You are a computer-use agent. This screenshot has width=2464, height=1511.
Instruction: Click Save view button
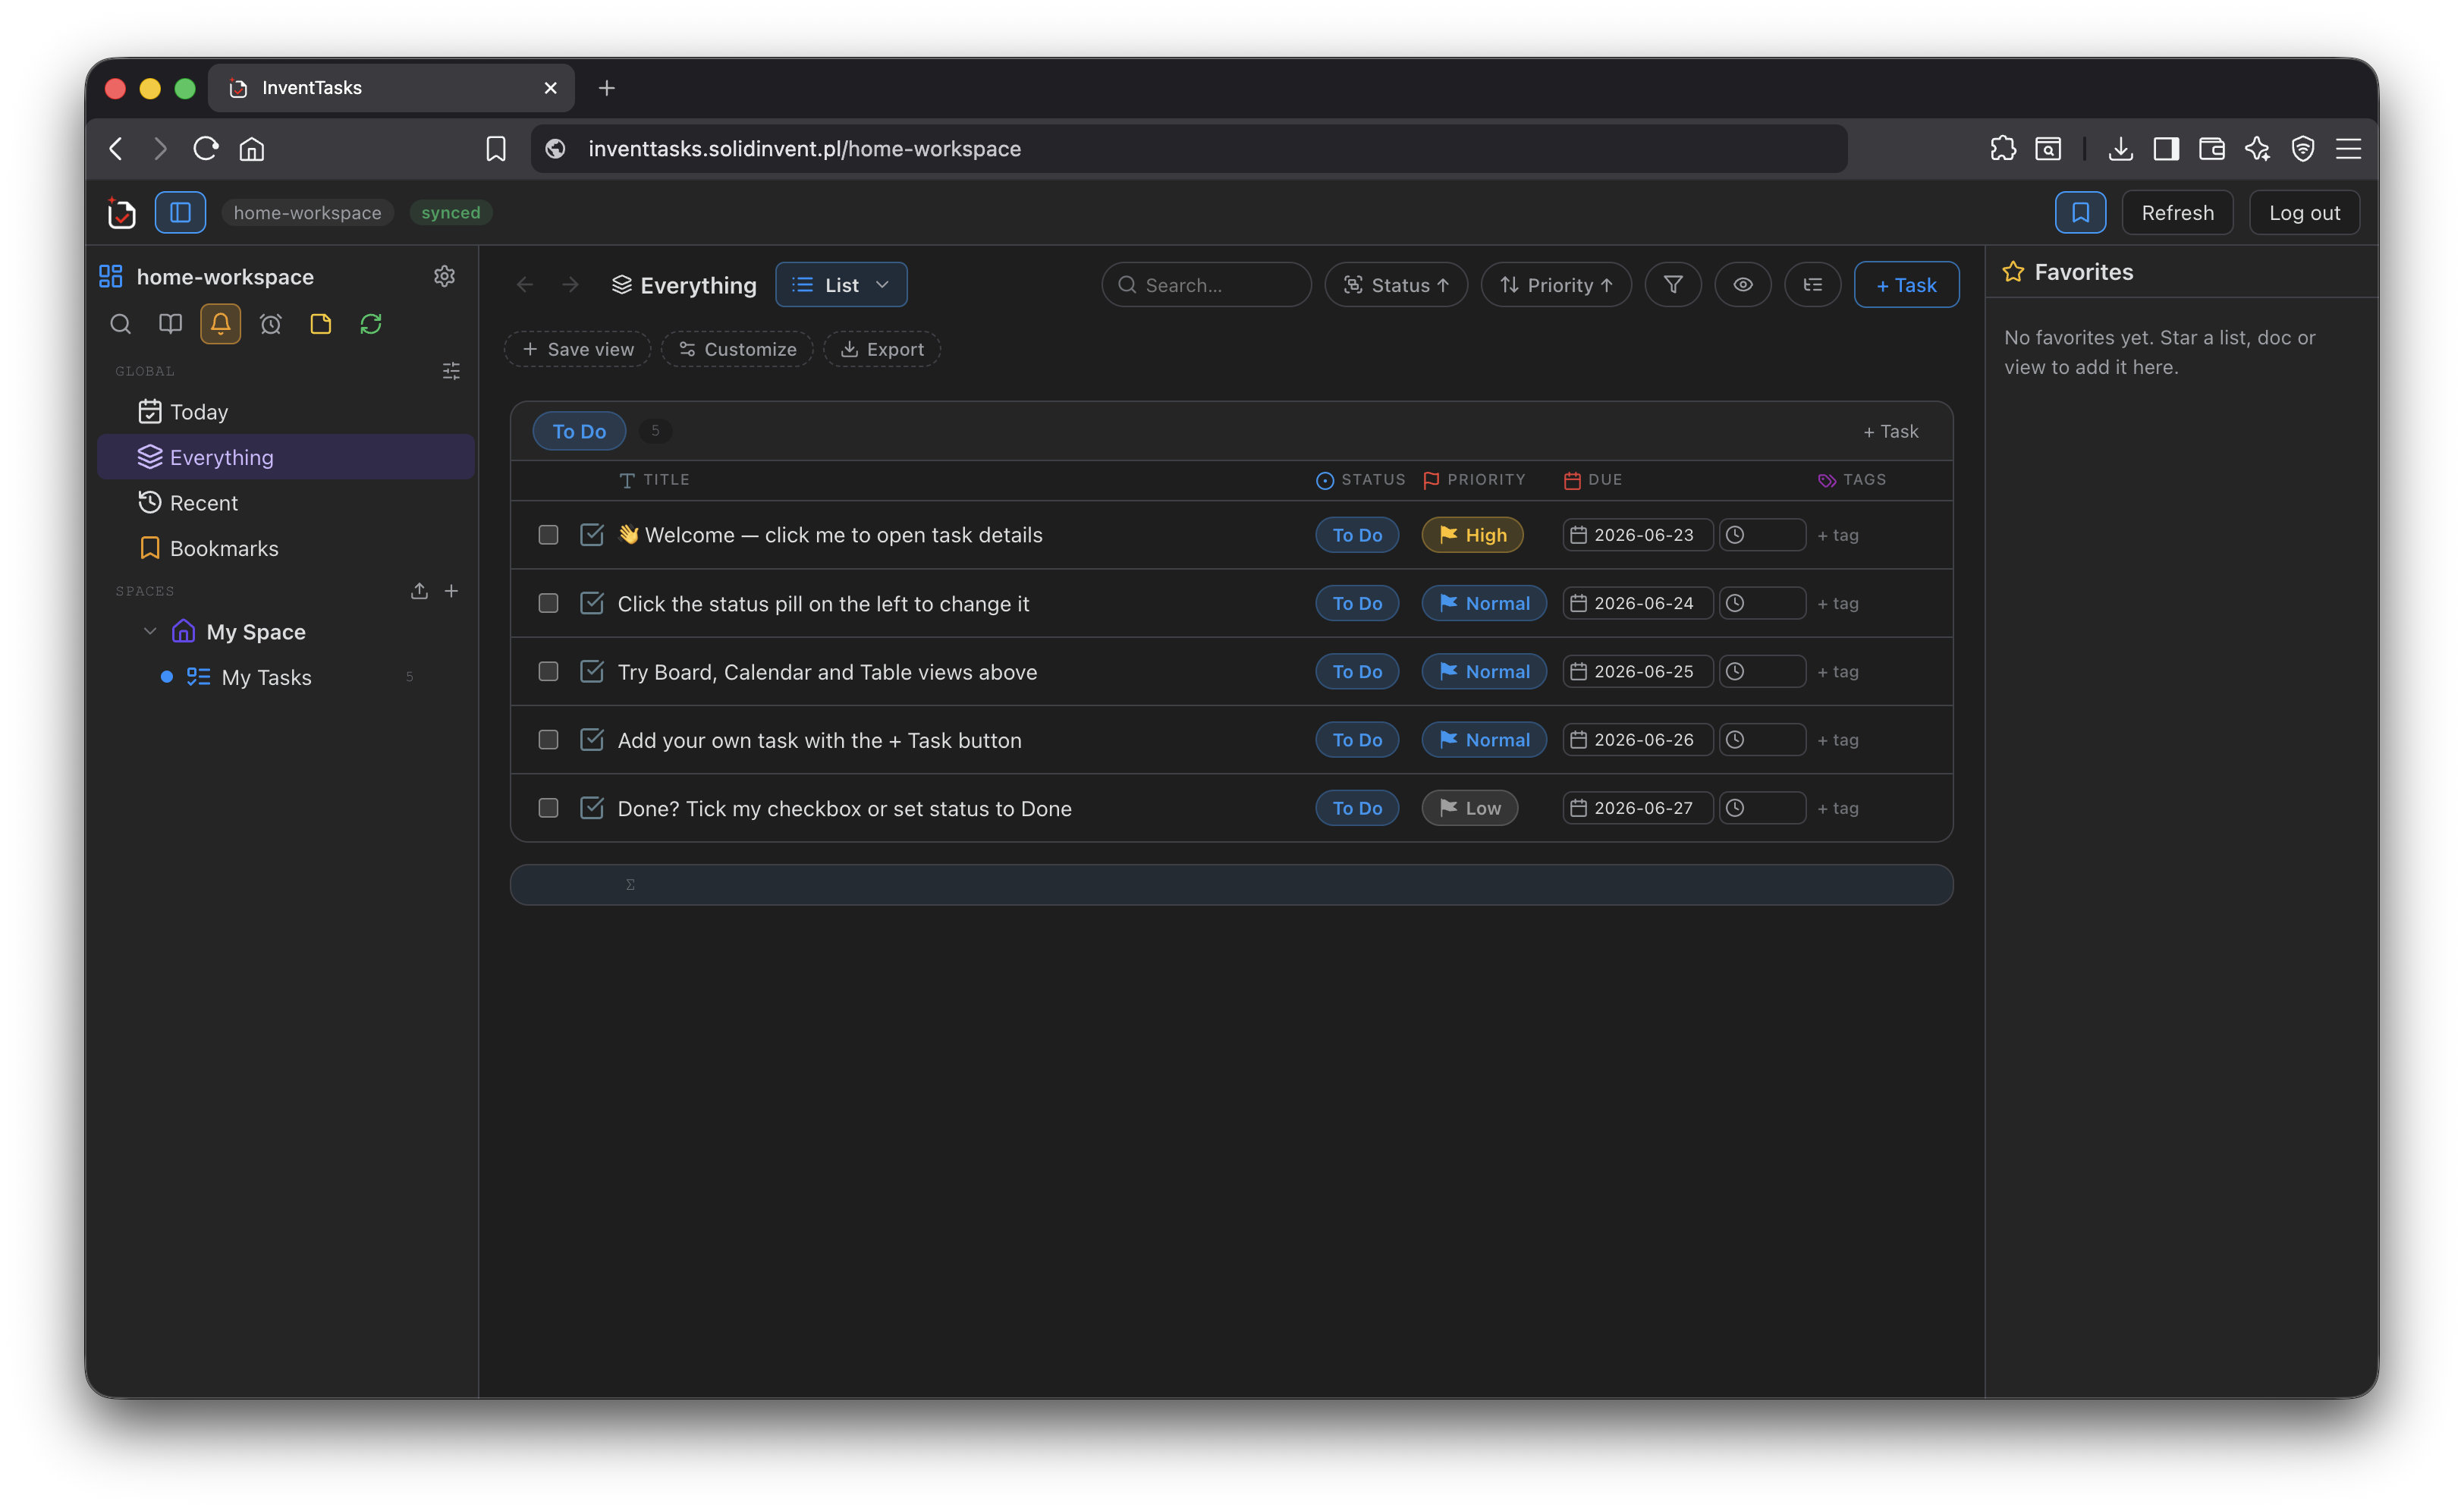(x=578, y=349)
